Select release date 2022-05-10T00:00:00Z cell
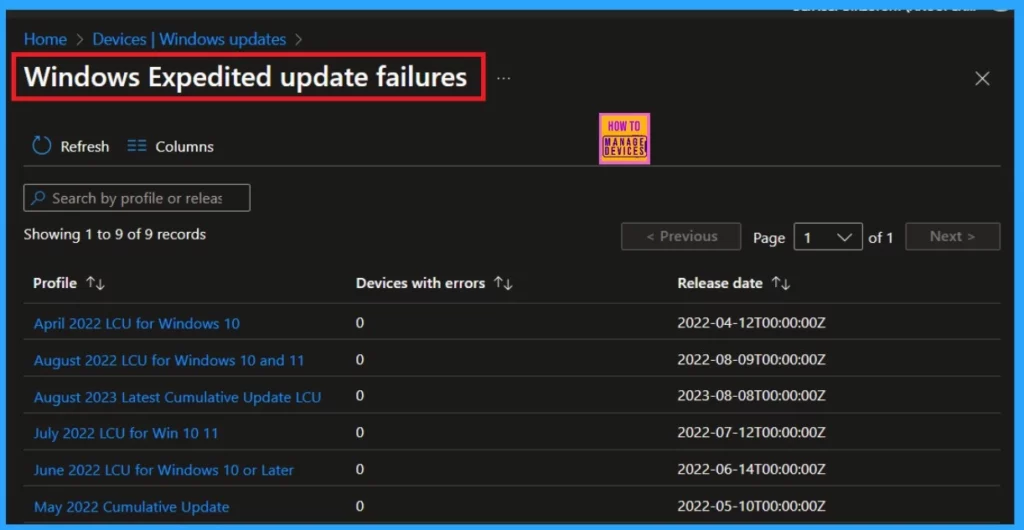This screenshot has height=530, width=1024. tap(752, 507)
